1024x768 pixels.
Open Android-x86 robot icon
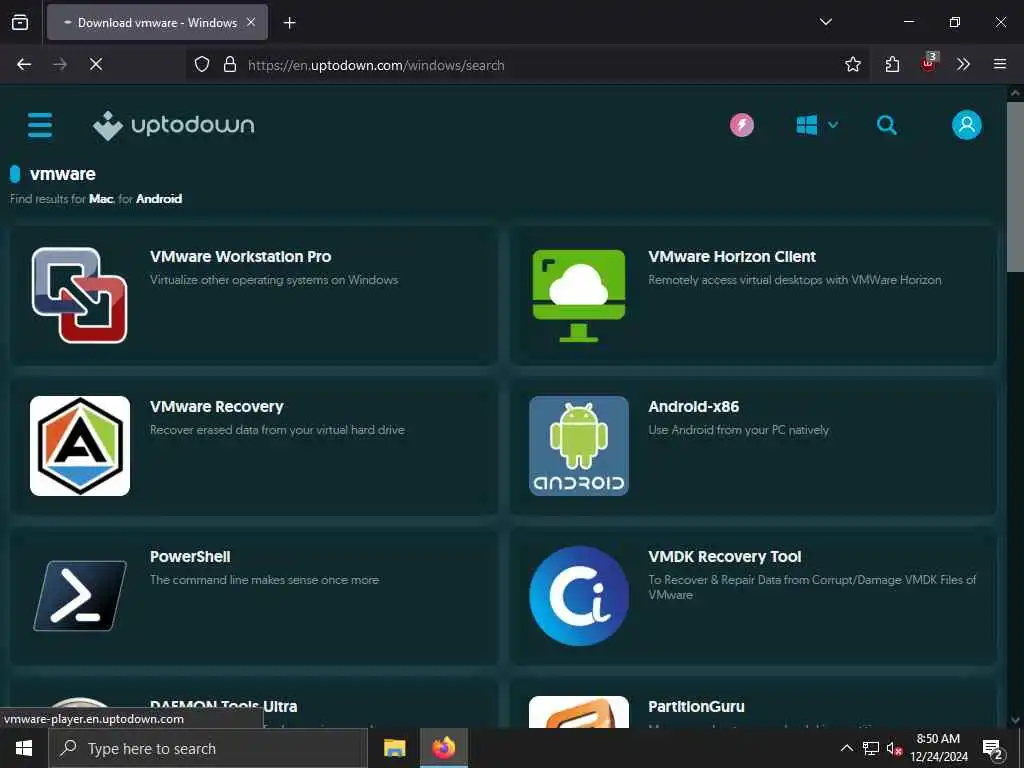[579, 445]
